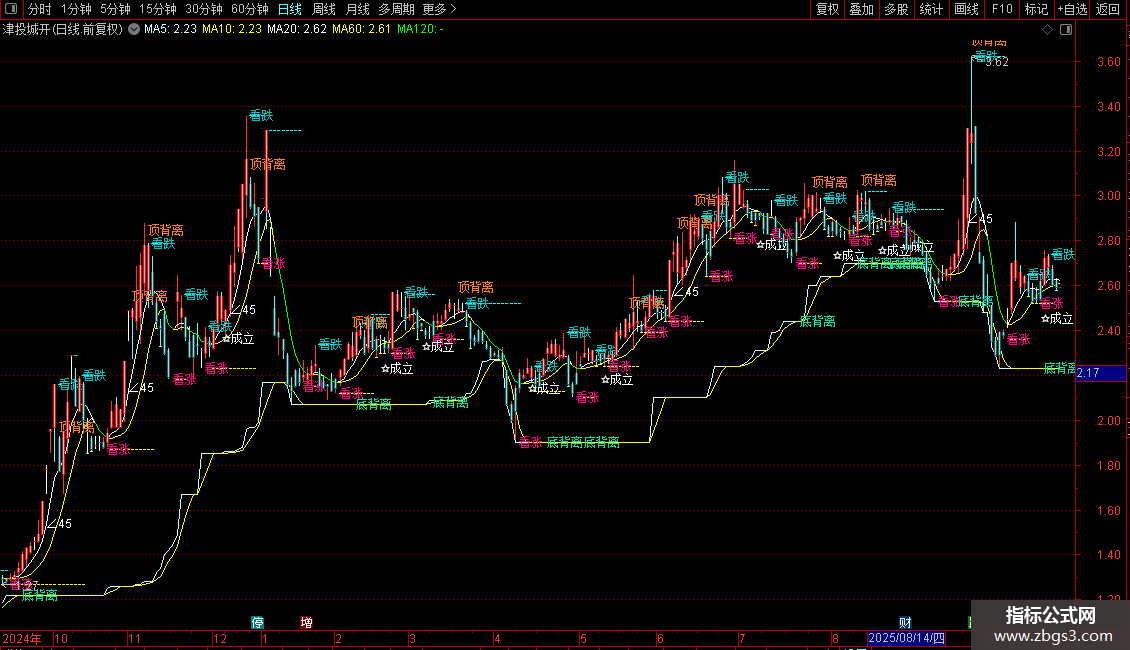The width and height of the screenshot is (1130, 650).
Task: Click the 多股 multi-stock button
Action: 896,9
